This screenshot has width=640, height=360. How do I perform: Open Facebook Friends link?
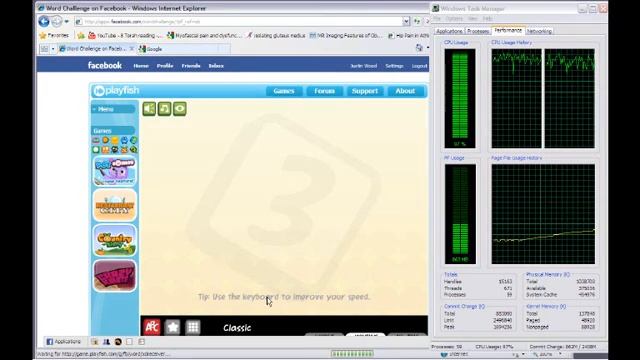[x=191, y=66]
